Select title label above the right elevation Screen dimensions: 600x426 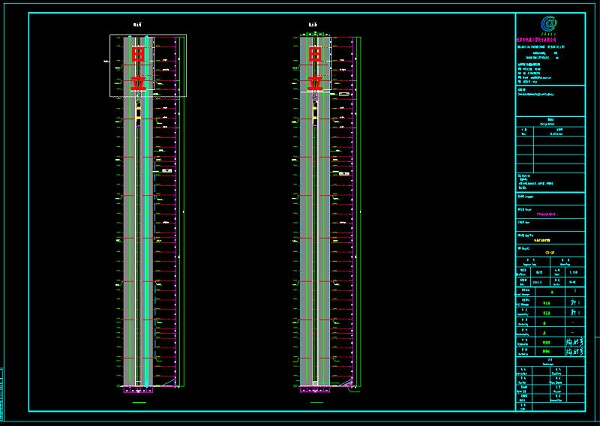pos(313,25)
